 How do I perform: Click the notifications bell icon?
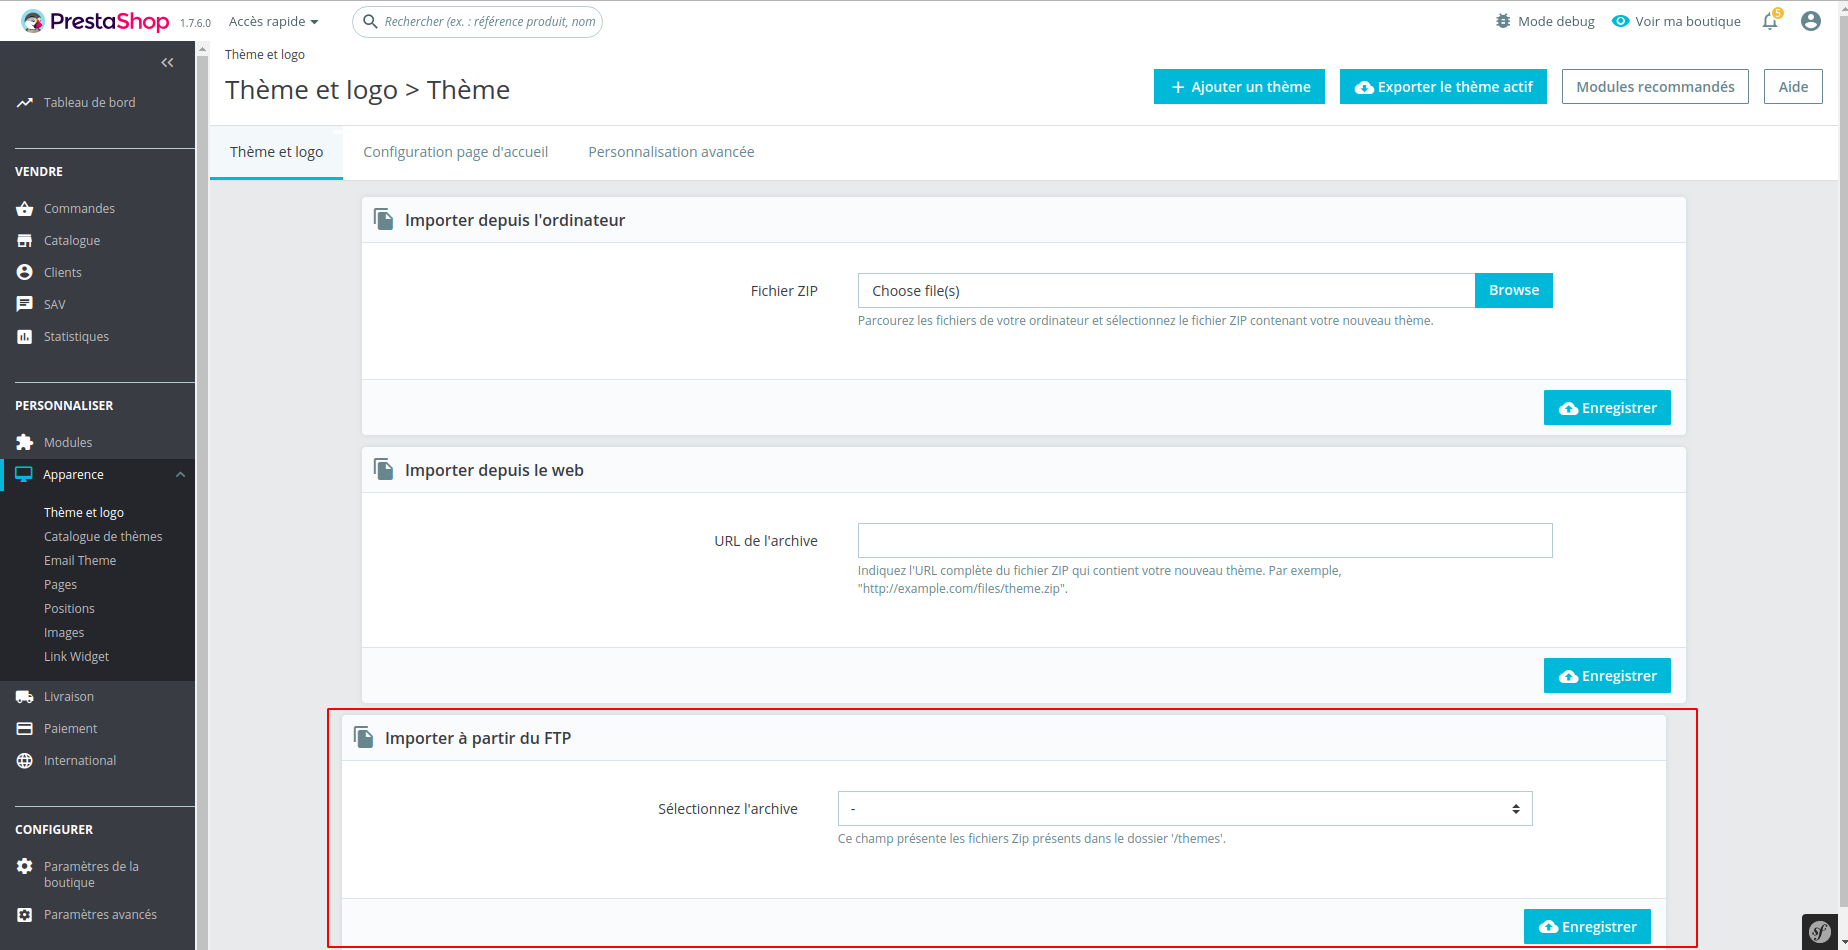(x=1768, y=20)
